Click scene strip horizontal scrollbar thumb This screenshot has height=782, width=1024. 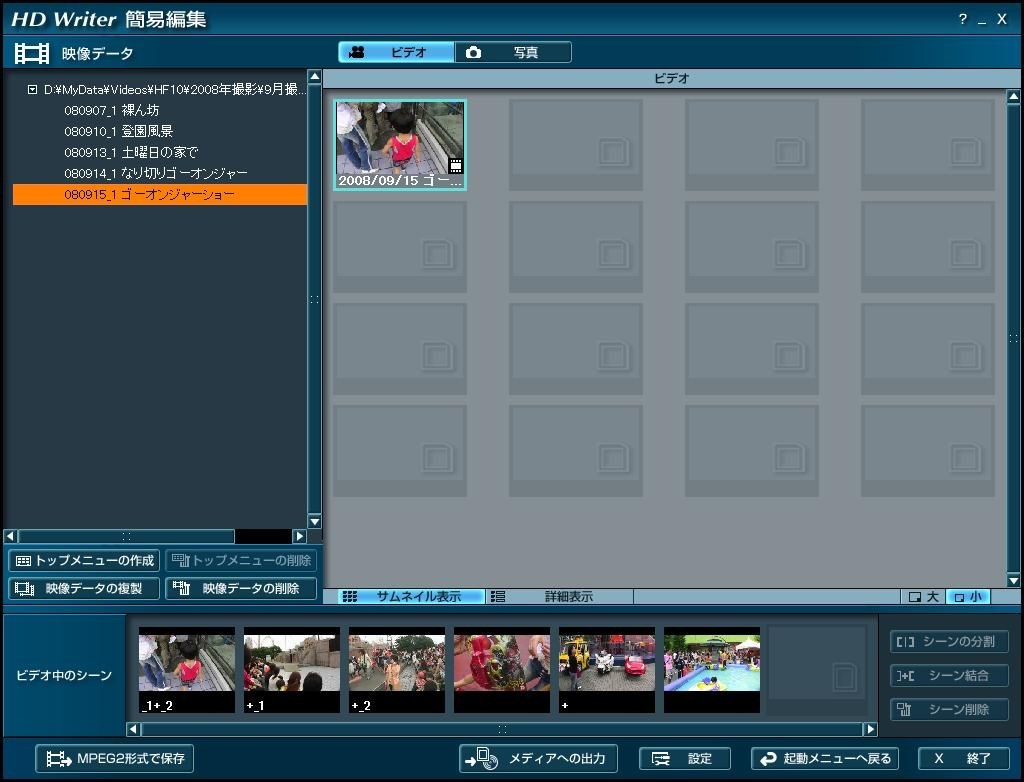[x=502, y=729]
